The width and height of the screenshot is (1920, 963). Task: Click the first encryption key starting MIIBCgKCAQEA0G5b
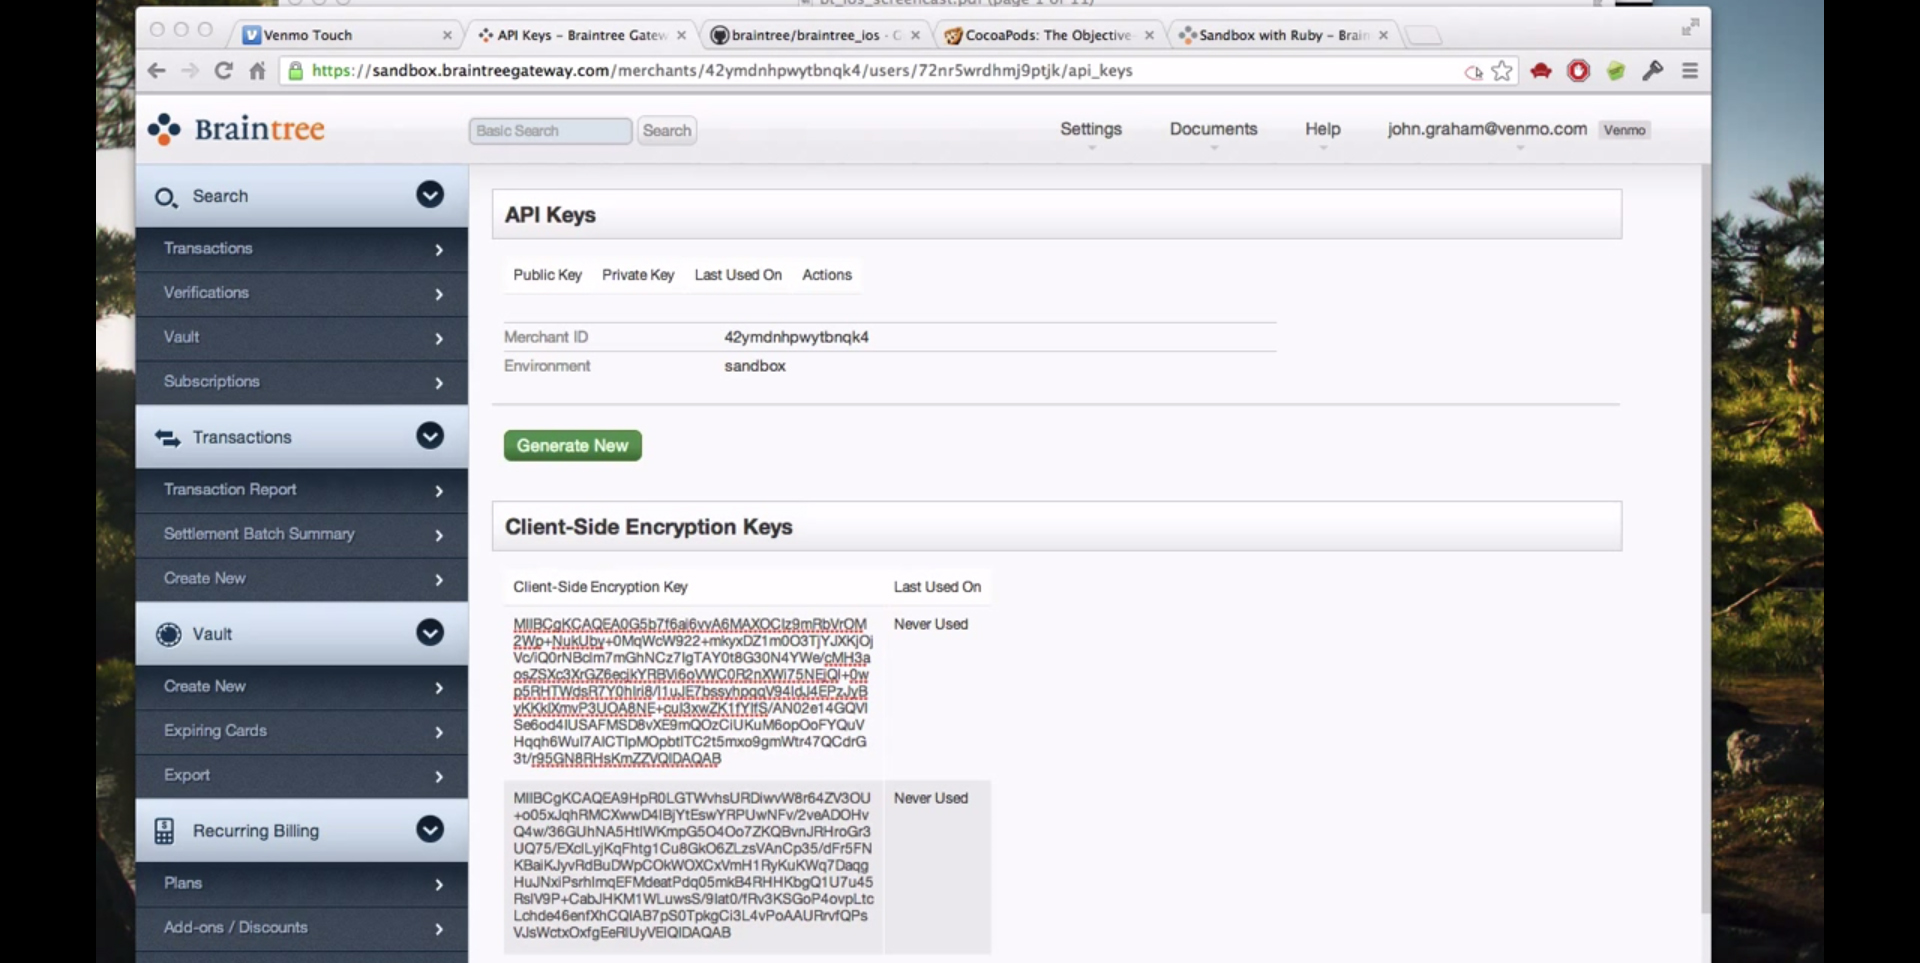tap(693, 691)
